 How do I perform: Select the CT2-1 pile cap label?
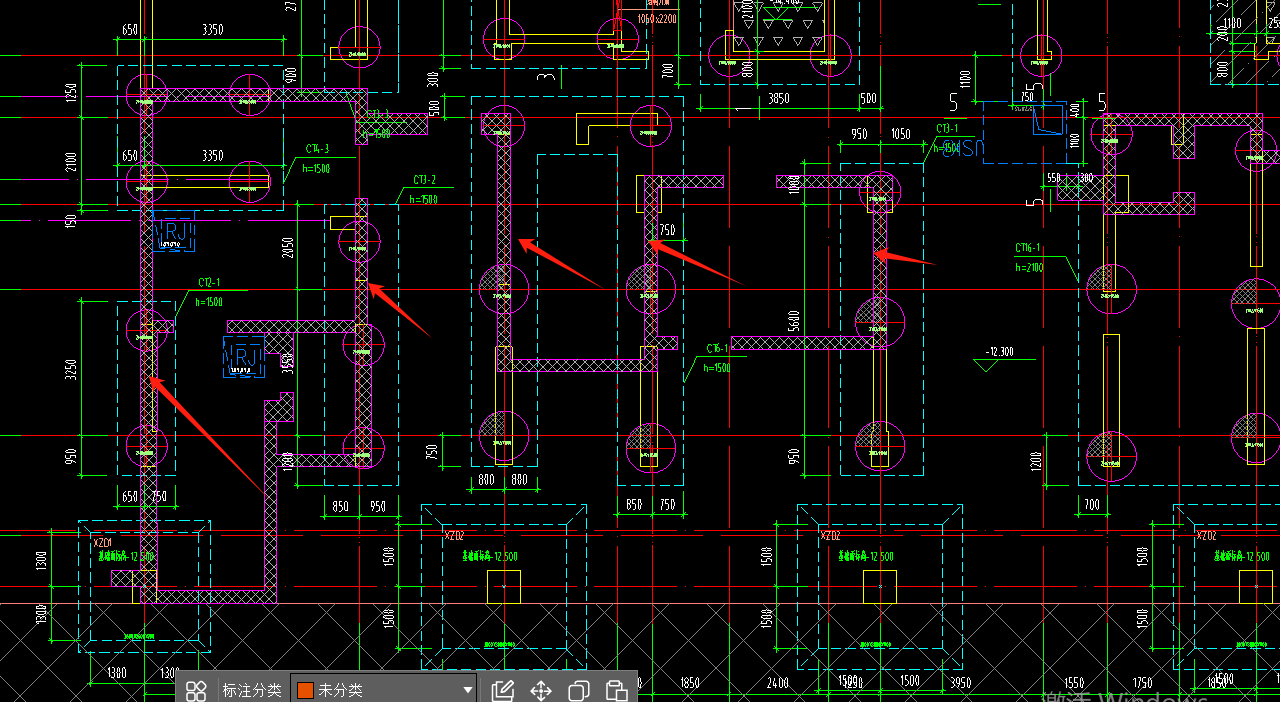(209, 283)
